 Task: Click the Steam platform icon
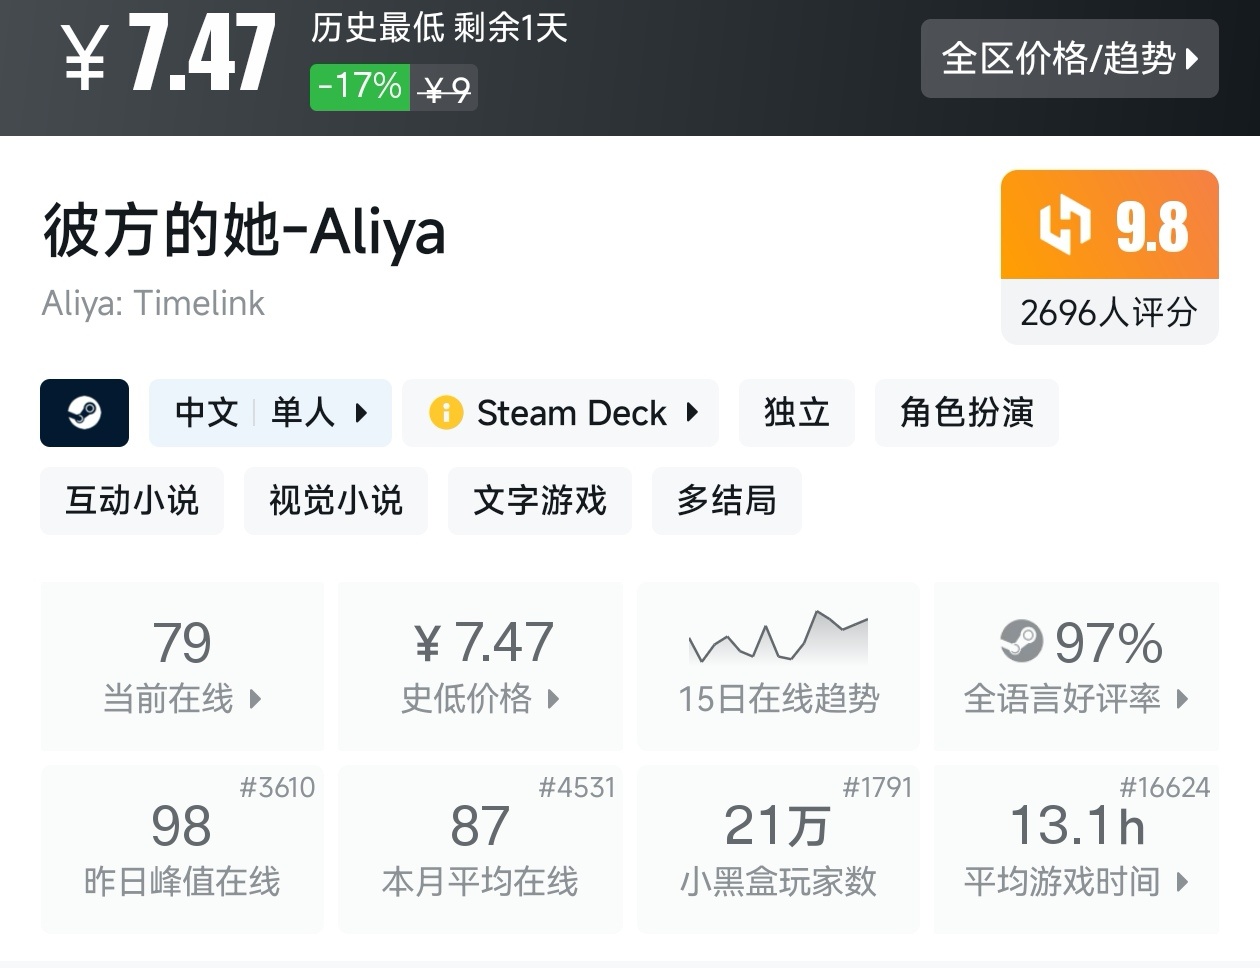84,413
